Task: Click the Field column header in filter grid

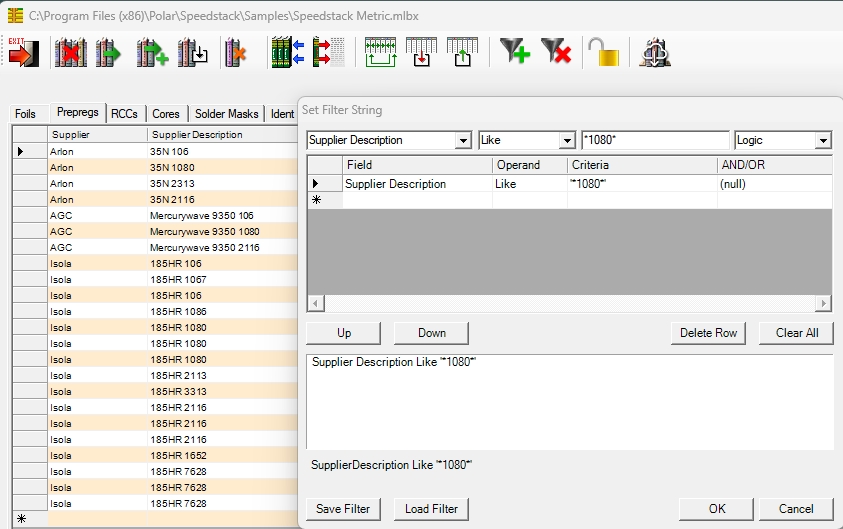Action: tap(417, 165)
